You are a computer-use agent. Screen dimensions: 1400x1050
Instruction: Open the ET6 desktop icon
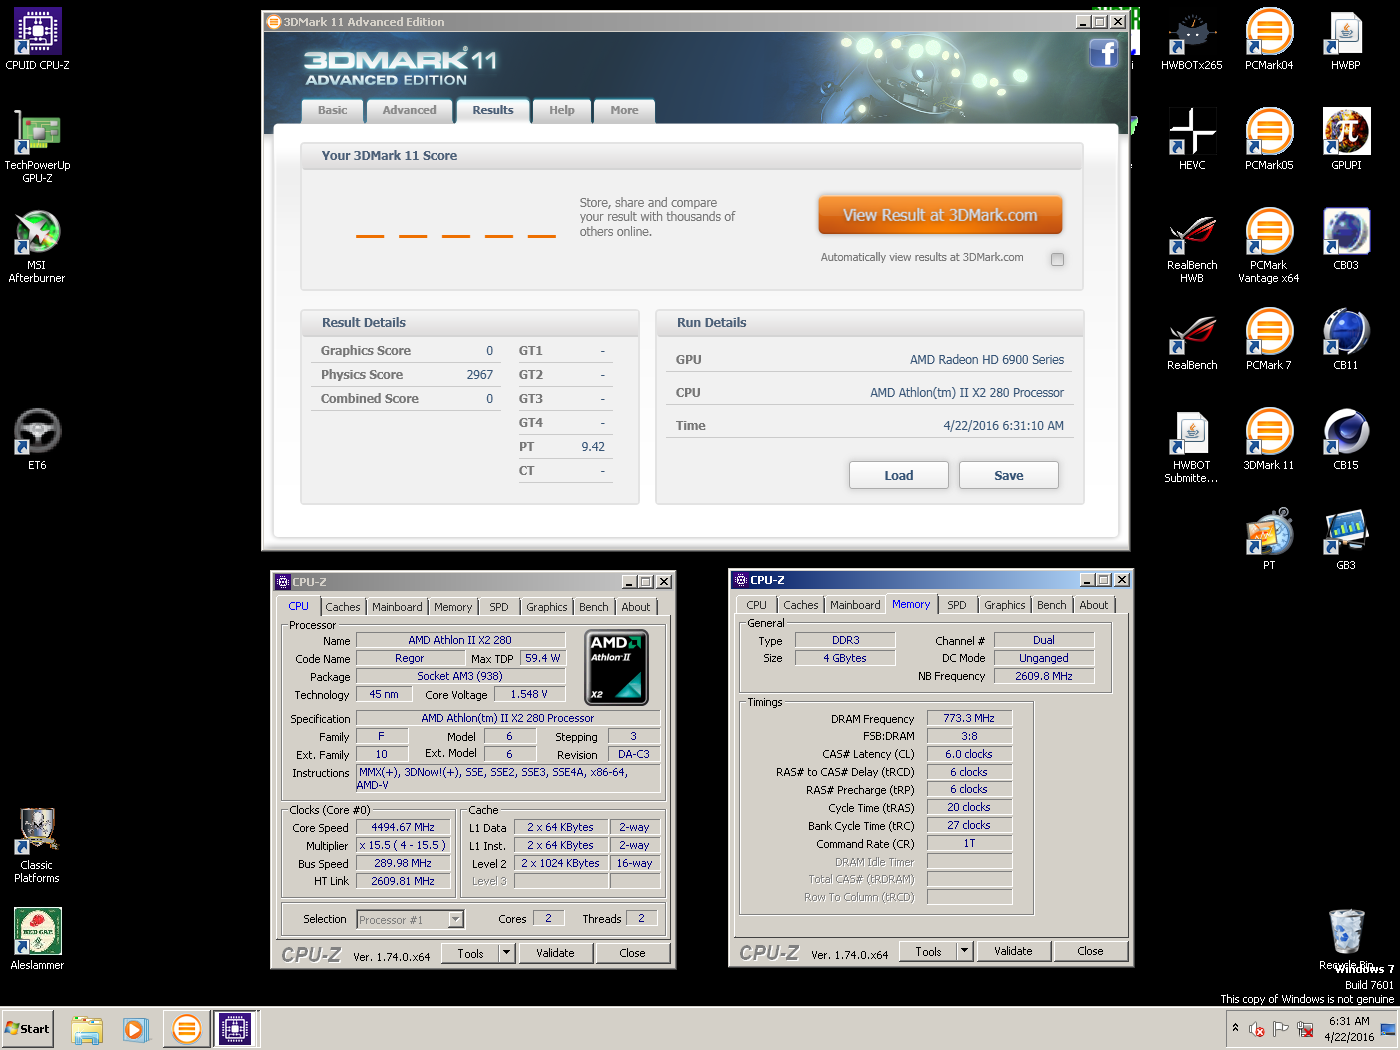[38, 440]
